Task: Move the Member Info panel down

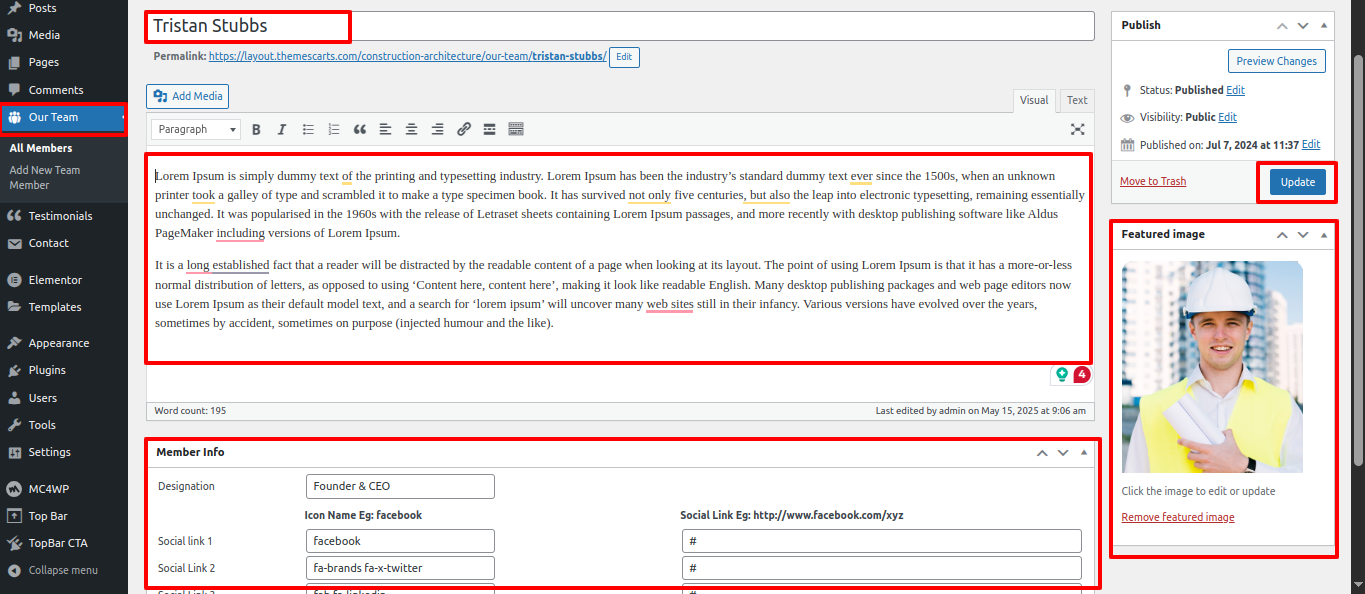Action: point(1063,452)
